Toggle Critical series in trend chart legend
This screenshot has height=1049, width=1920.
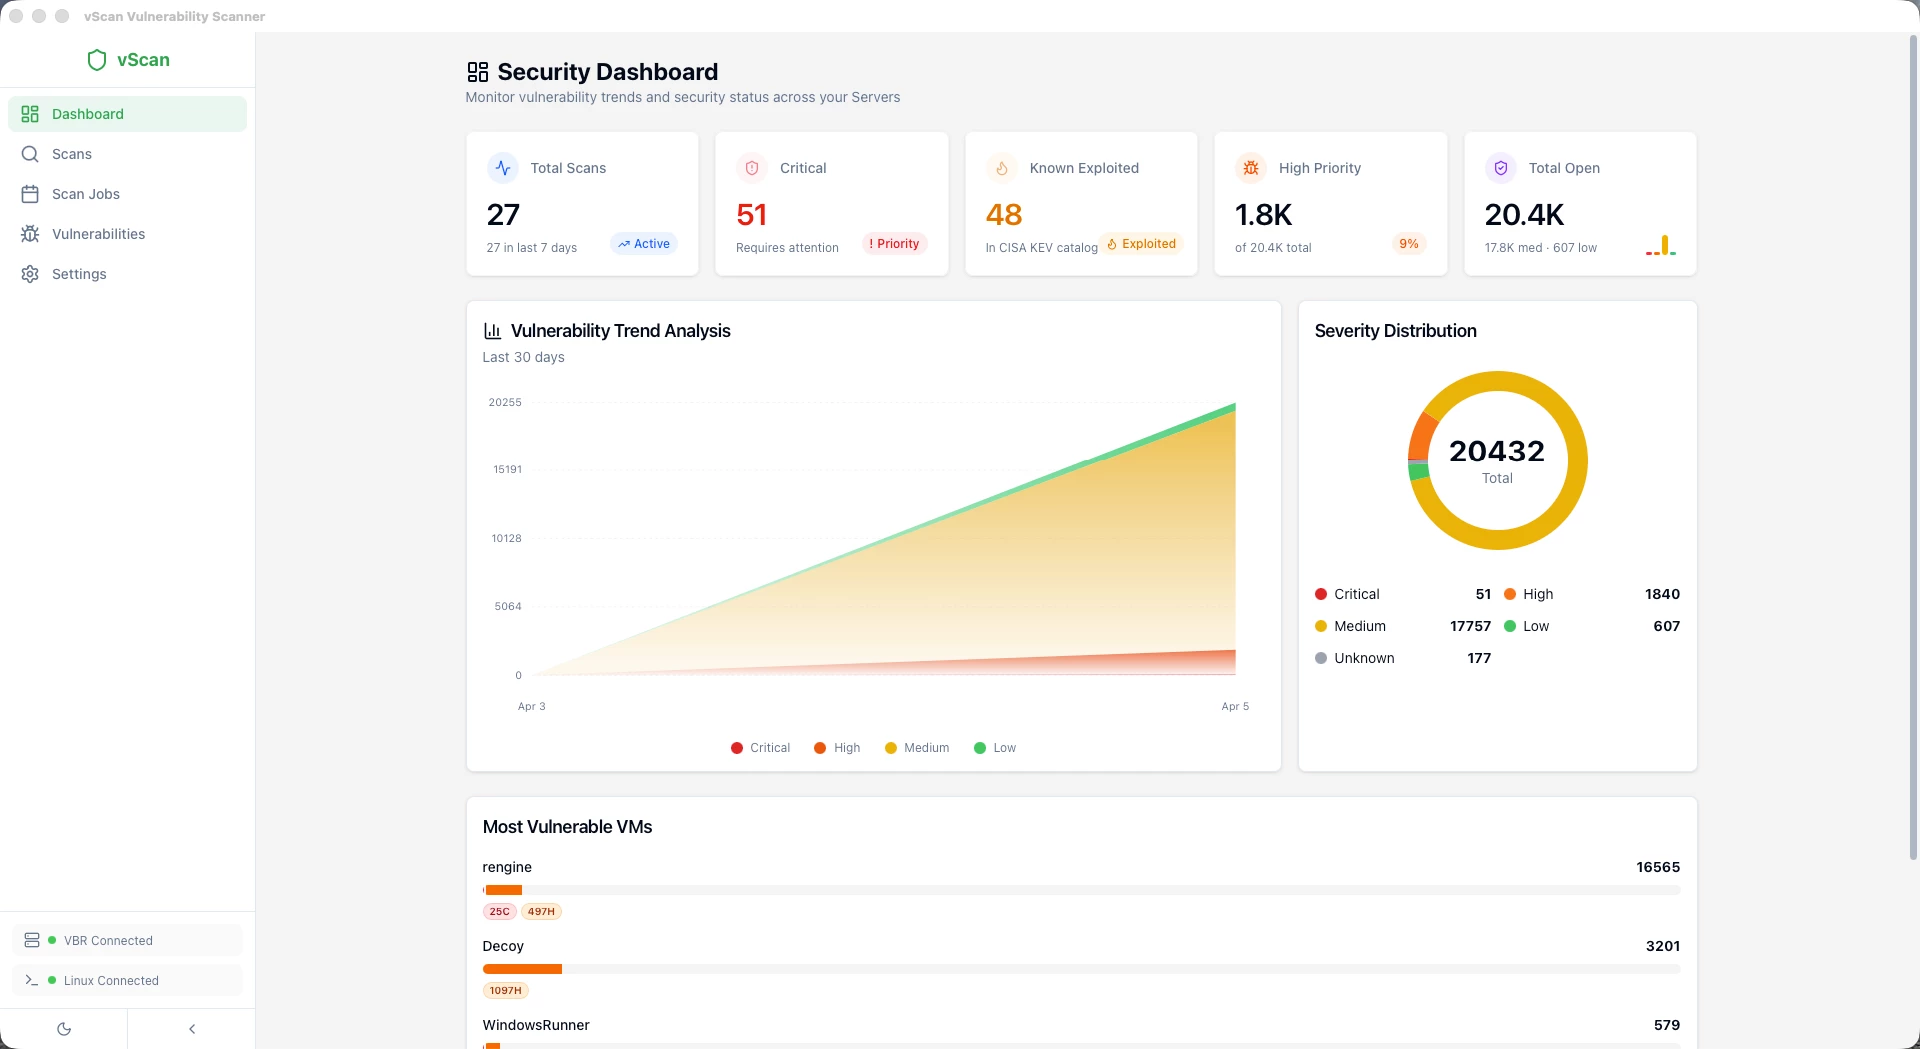pos(760,748)
